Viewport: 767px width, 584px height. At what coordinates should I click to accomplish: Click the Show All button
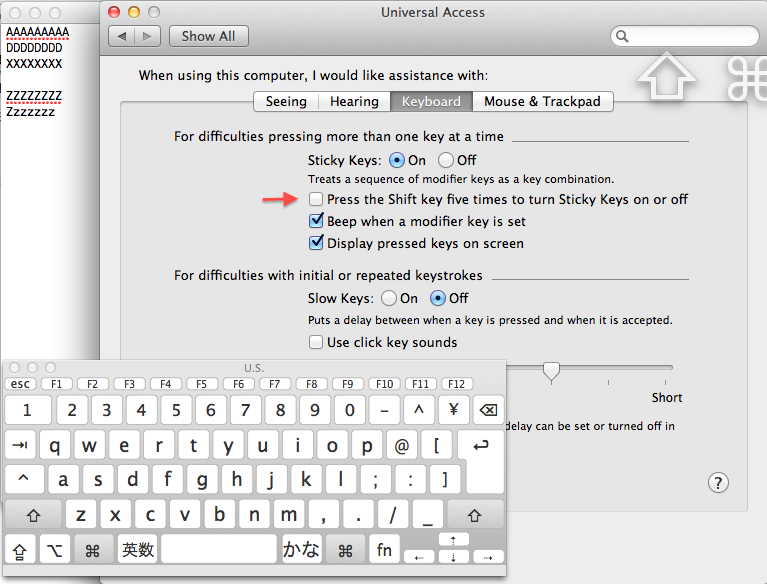209,36
